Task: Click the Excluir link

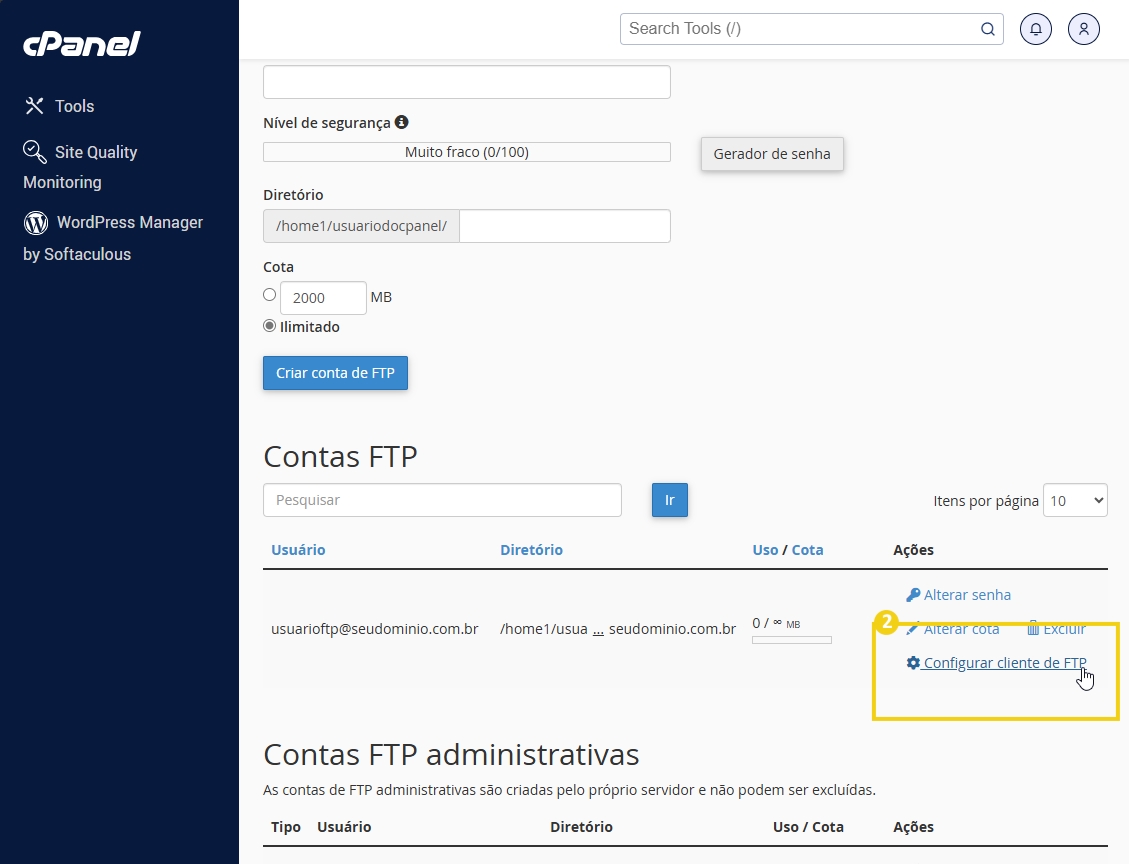Action: click(x=1064, y=629)
